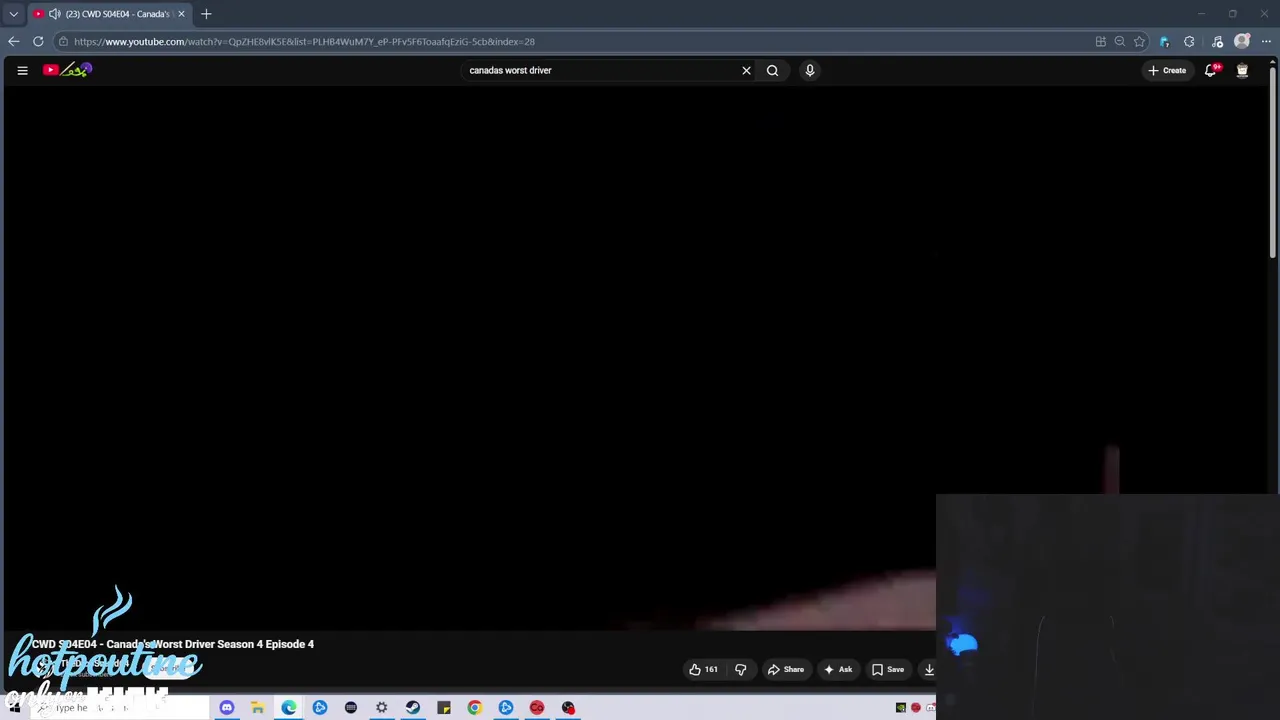1280x720 pixels.
Task: Click the NVIDIA system tray icon
Action: [x=900, y=708]
